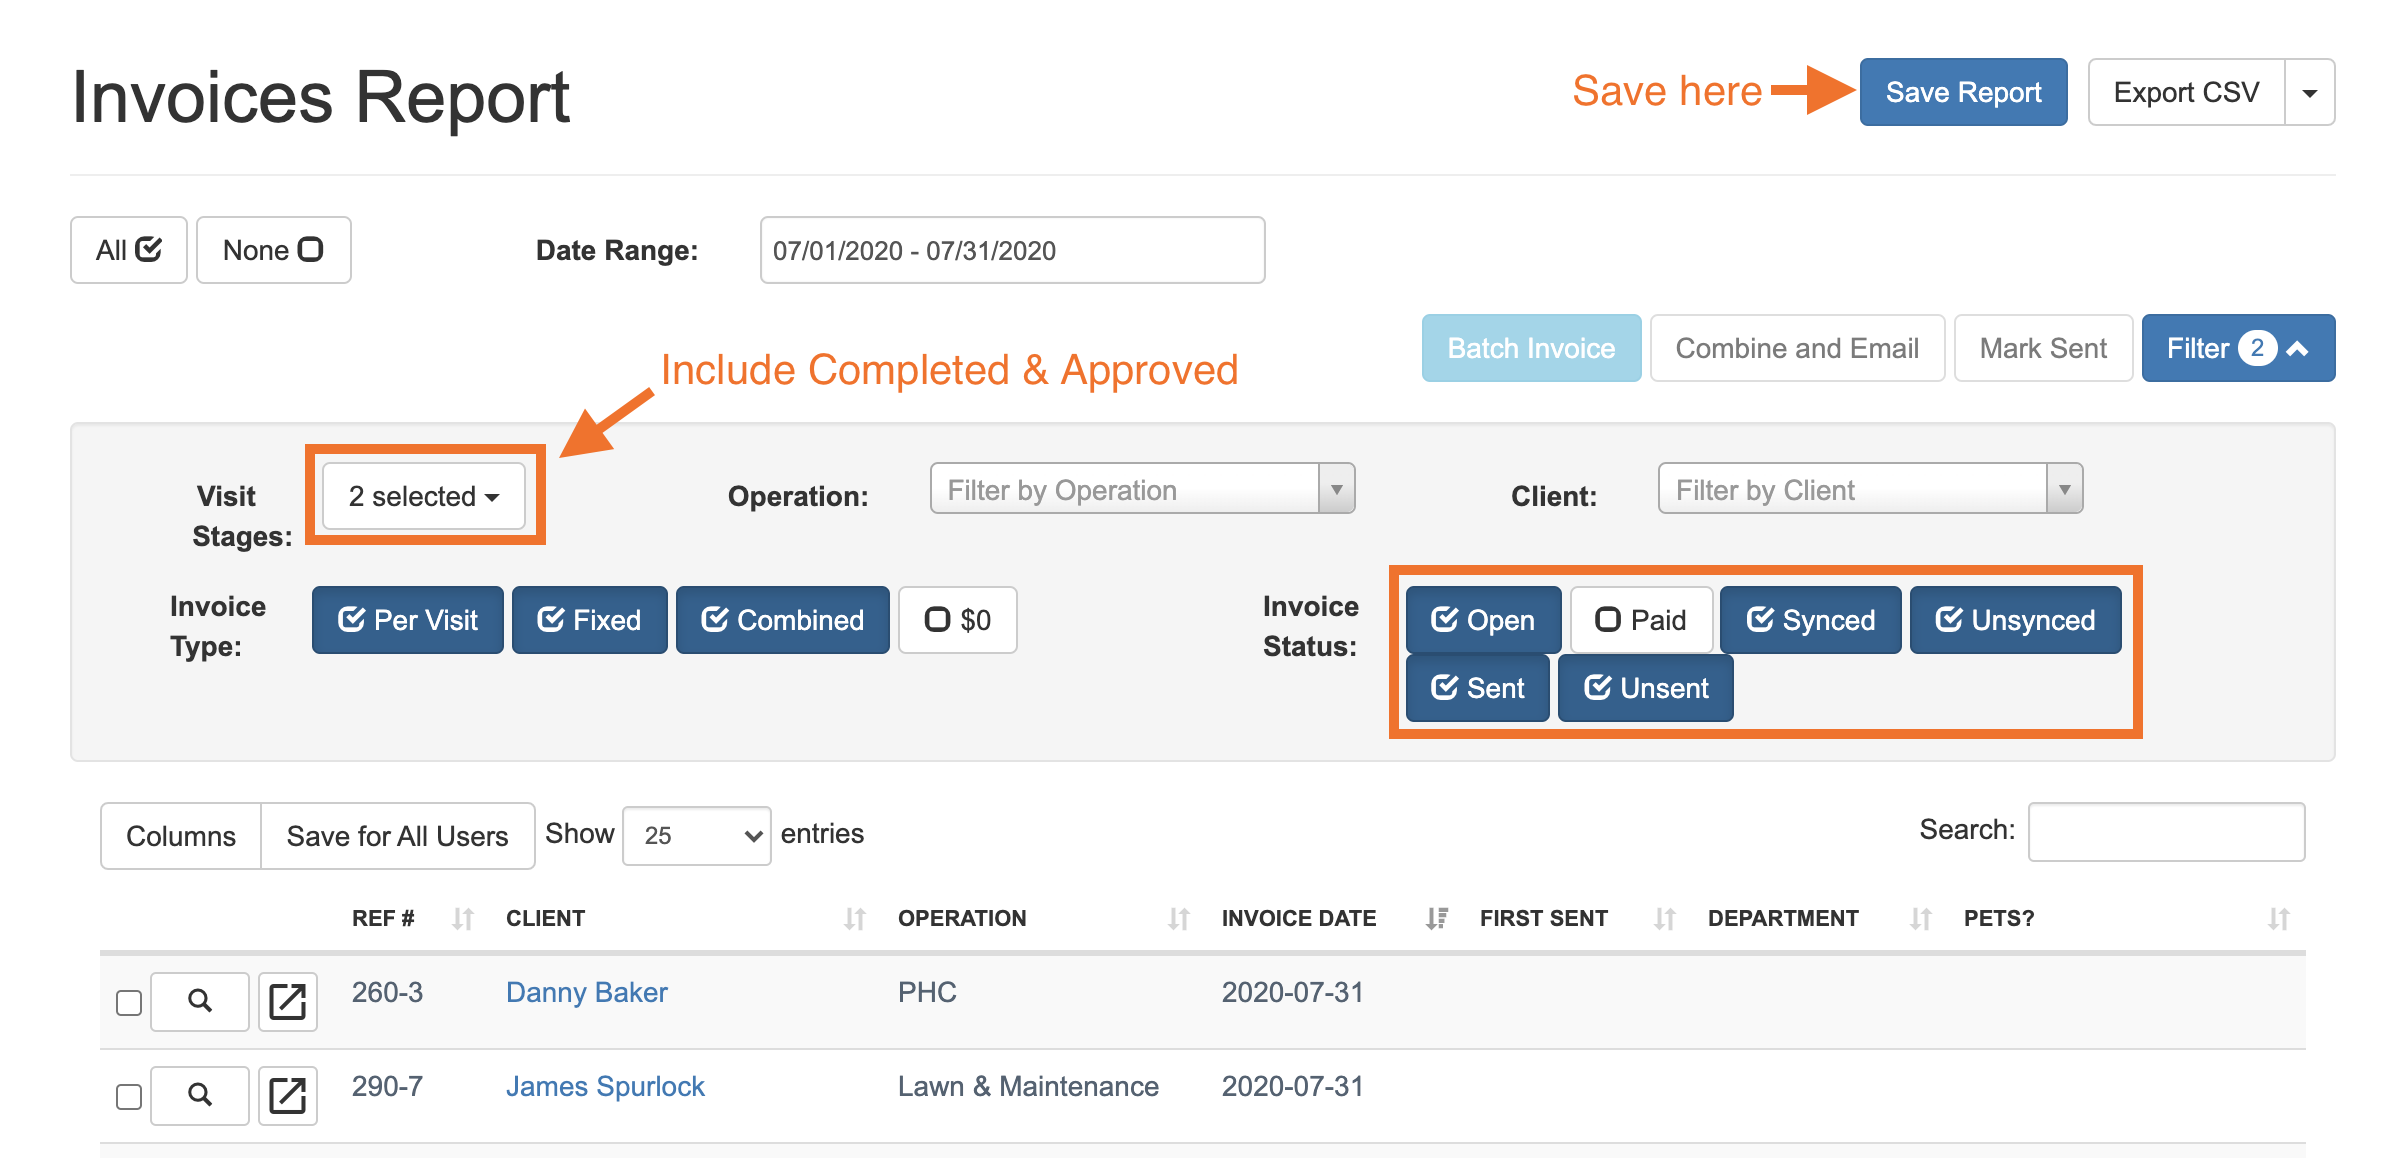Open invoice 290-7 via external-link icon

pyautogui.click(x=287, y=1095)
